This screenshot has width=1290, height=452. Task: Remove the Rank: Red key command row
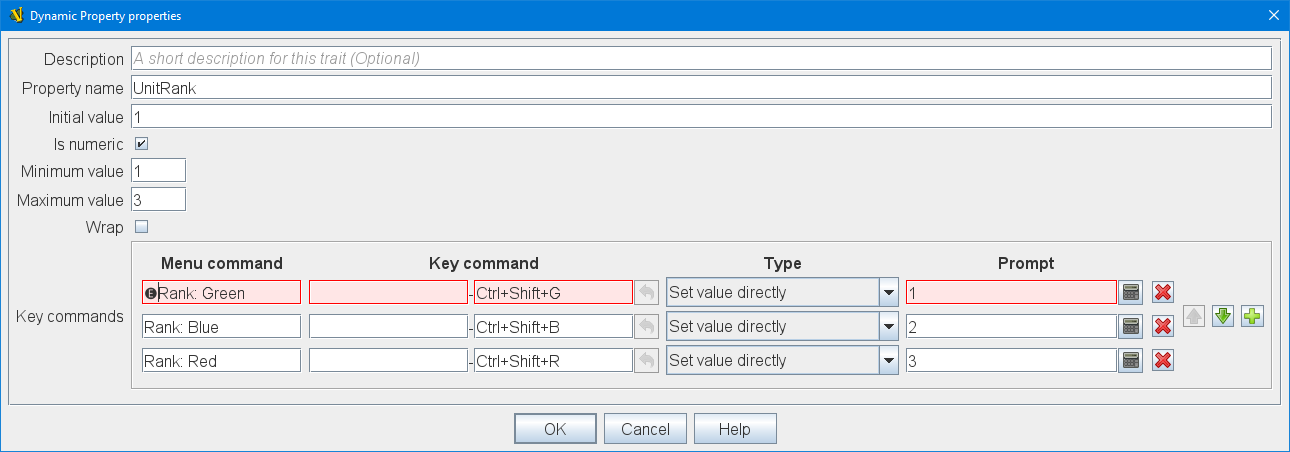point(1163,360)
